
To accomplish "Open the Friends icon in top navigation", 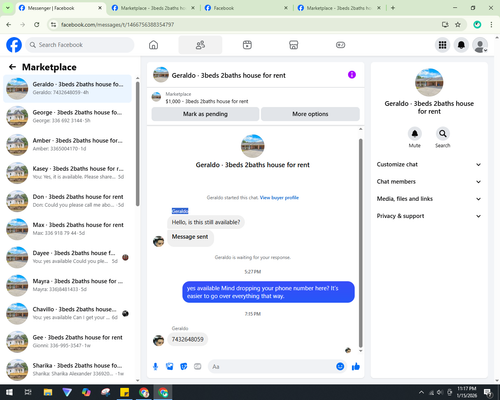I will [200, 45].
